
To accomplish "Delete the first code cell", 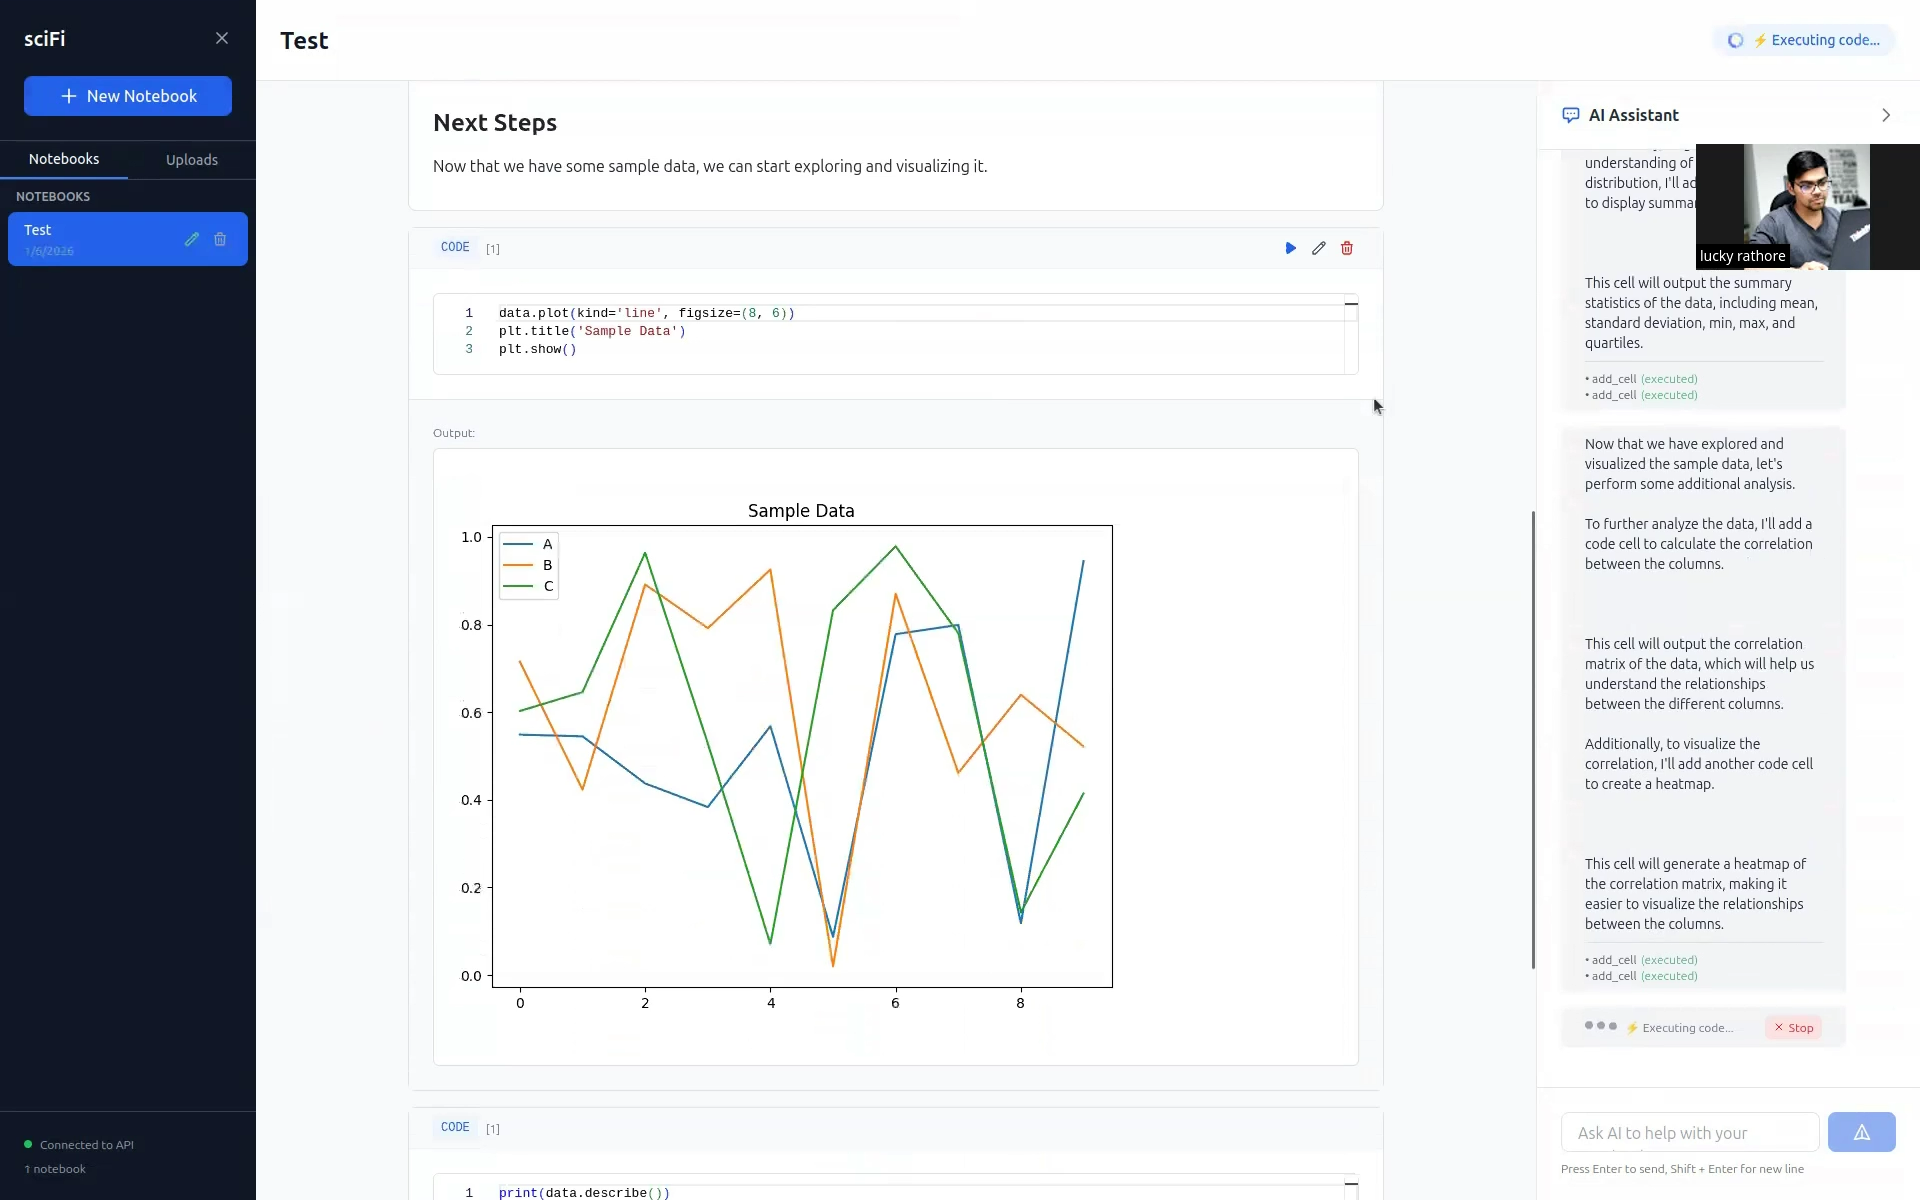I will pyautogui.click(x=1347, y=248).
